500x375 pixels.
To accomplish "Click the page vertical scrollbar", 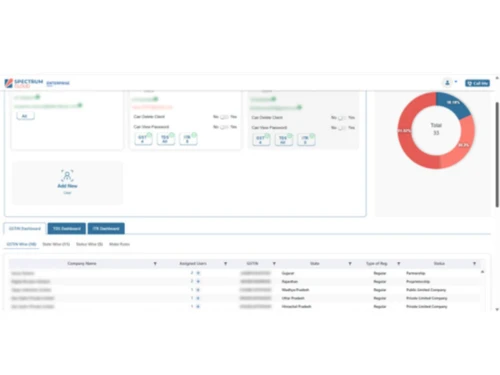I will tap(497, 155).
